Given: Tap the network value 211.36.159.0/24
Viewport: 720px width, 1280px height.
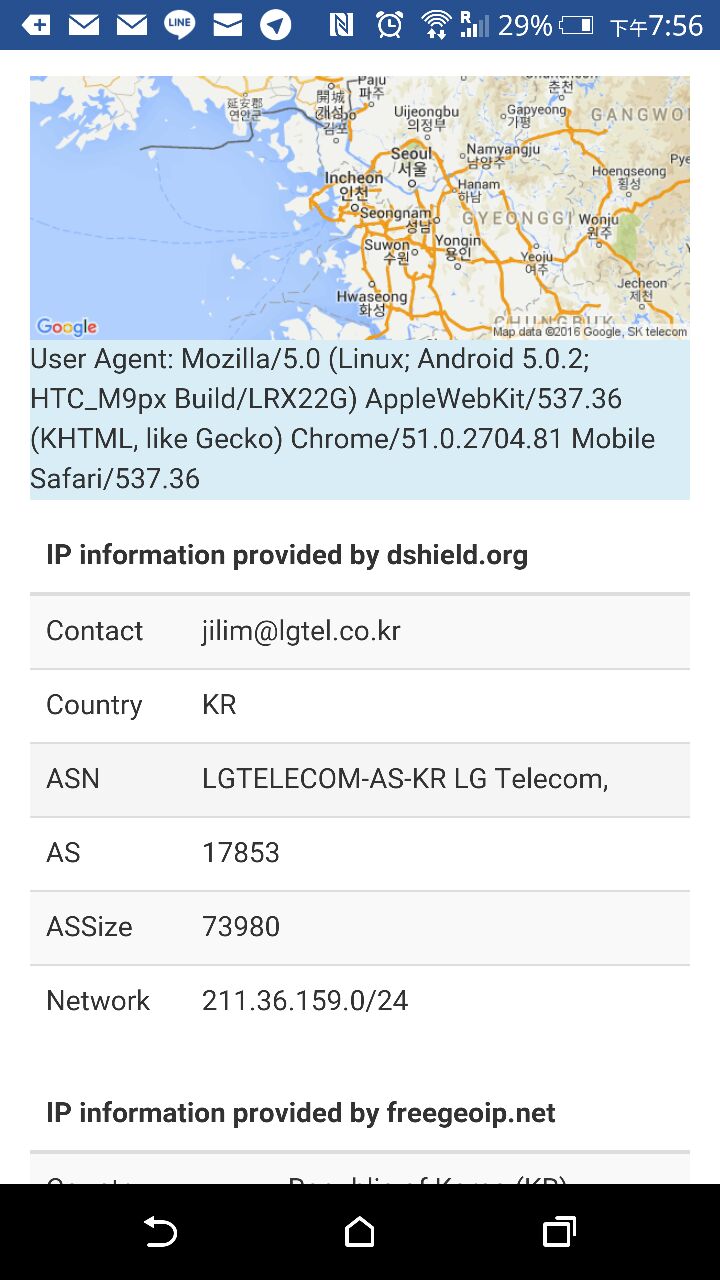Looking at the screenshot, I should pos(305,1001).
